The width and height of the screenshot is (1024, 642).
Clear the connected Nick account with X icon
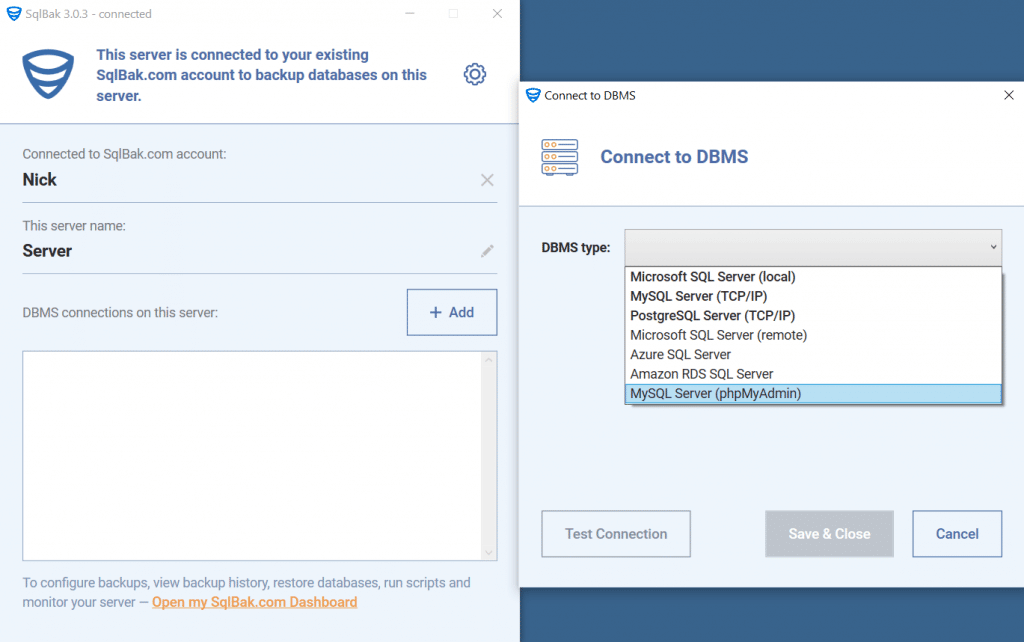[x=487, y=180]
